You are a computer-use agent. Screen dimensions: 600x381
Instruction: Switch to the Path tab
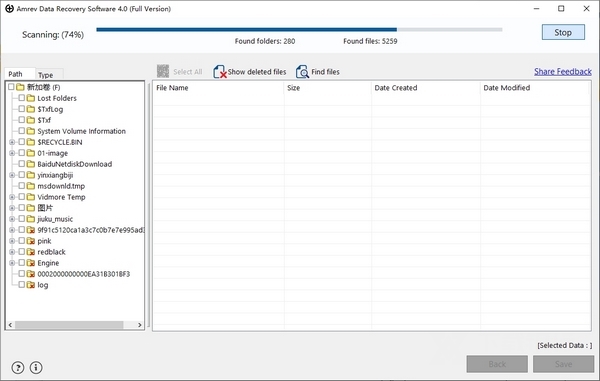click(x=20, y=74)
